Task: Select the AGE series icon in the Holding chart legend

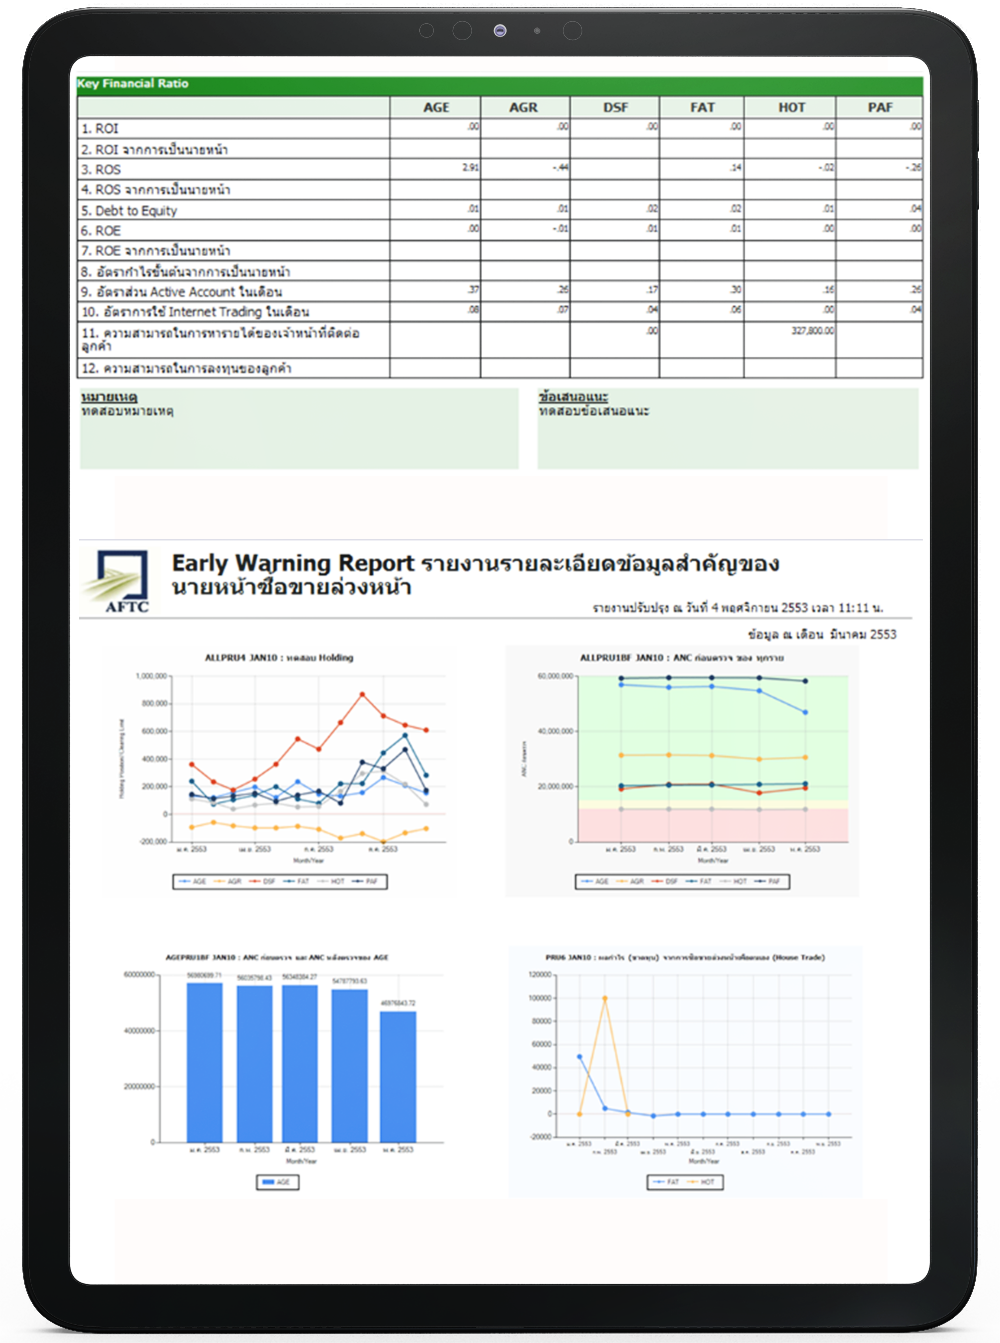Action: [186, 882]
